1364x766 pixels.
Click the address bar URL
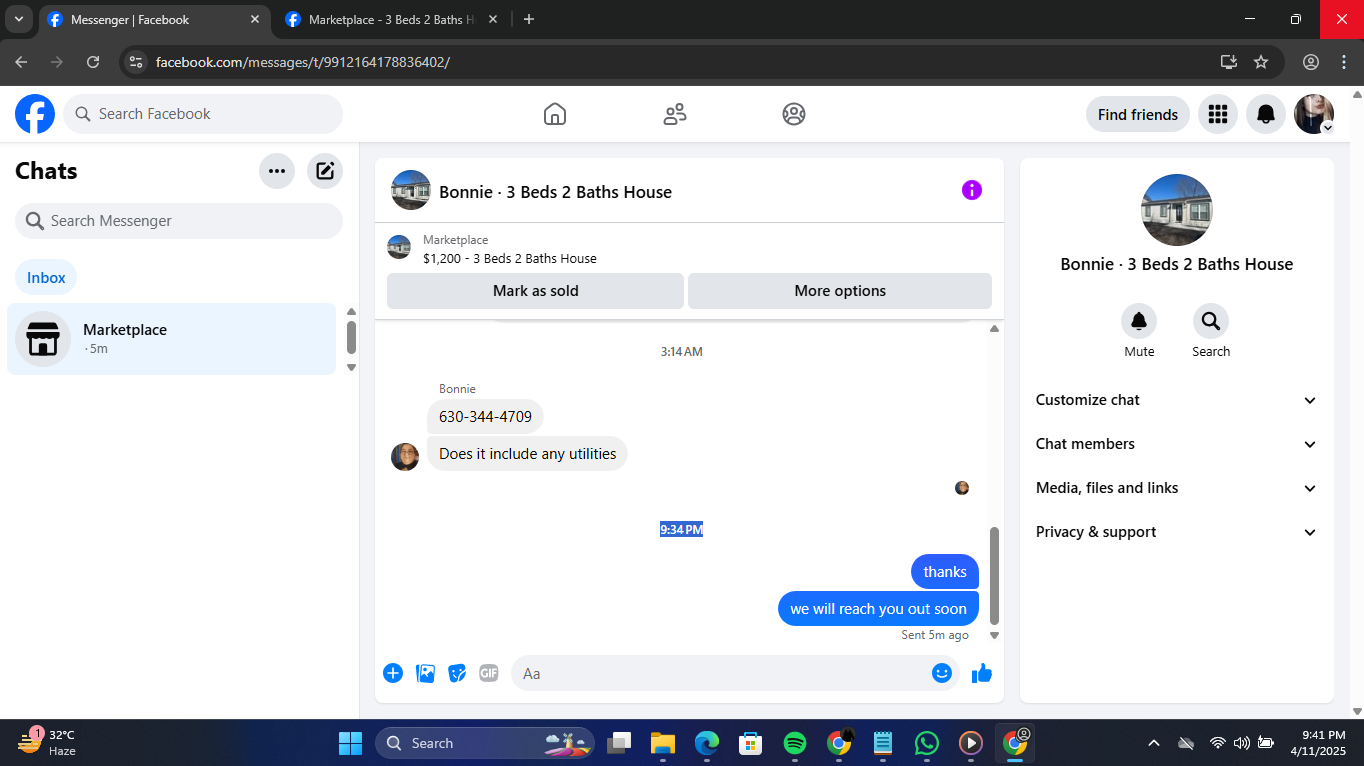pyautogui.click(x=303, y=62)
